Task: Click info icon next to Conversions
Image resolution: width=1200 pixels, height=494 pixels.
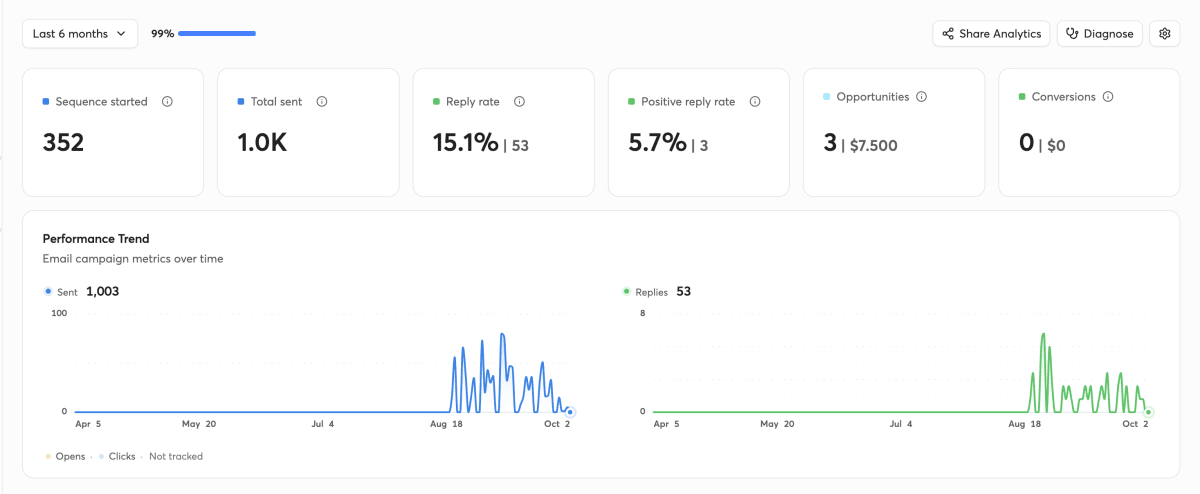Action: 1108,97
